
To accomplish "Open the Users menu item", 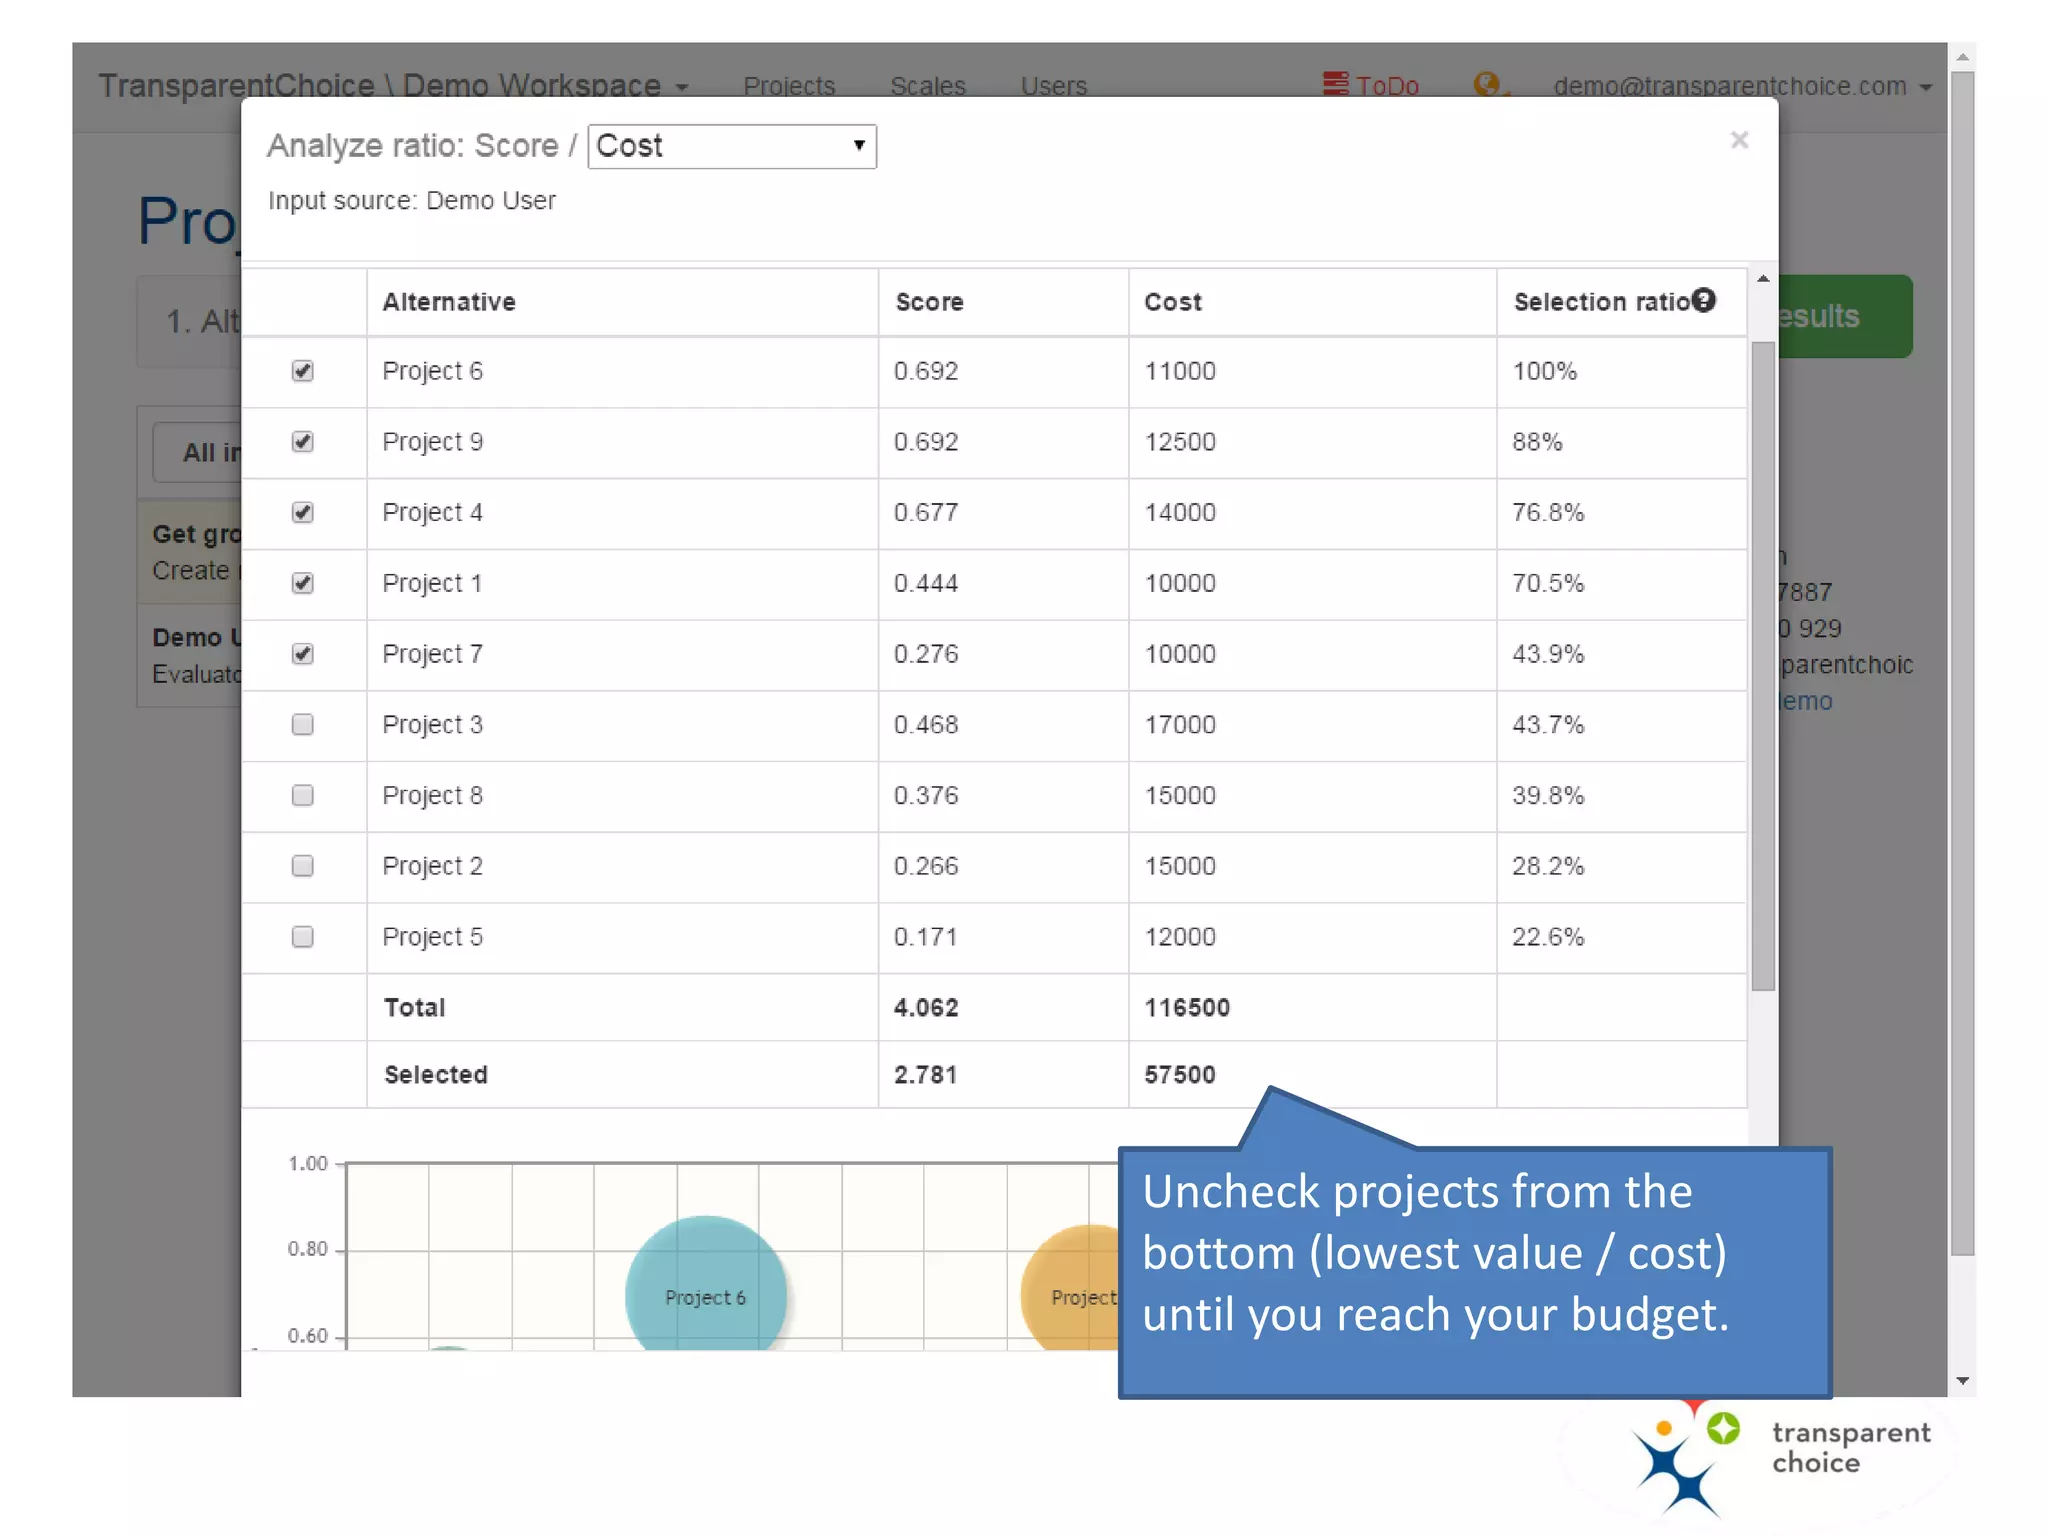I will (1054, 86).
